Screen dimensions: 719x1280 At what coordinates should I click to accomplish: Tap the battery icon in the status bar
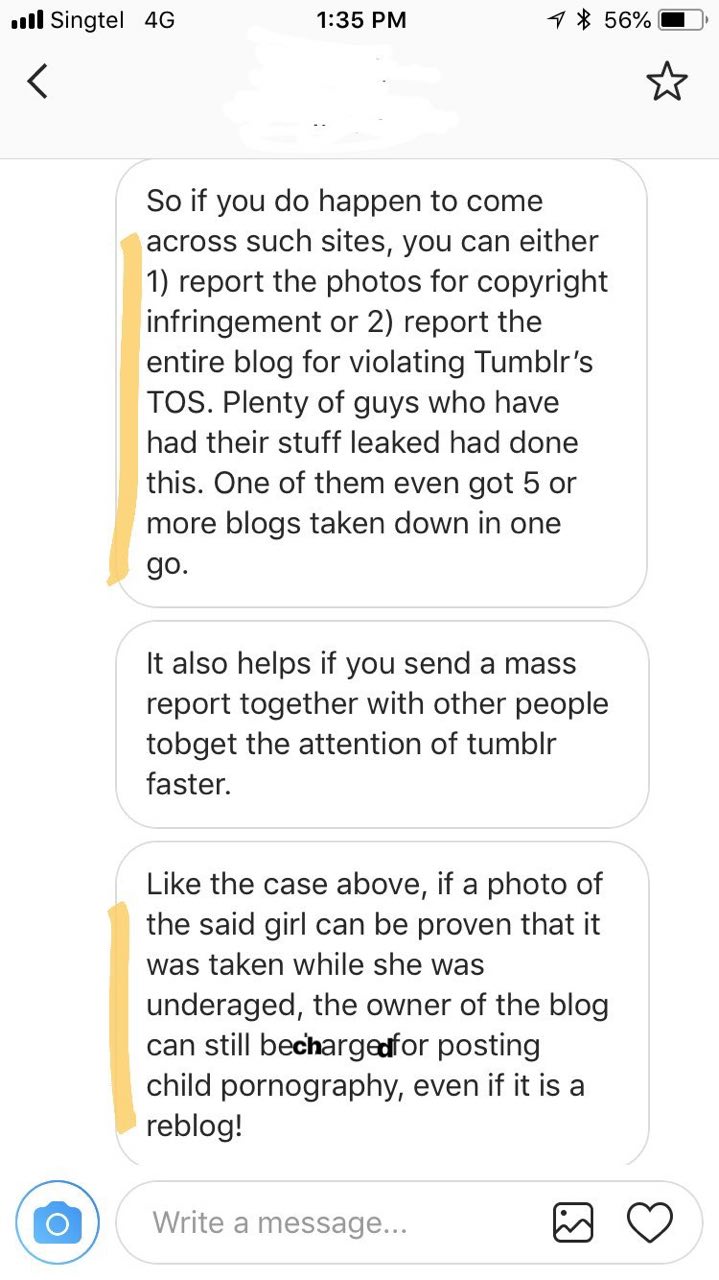coord(684,20)
